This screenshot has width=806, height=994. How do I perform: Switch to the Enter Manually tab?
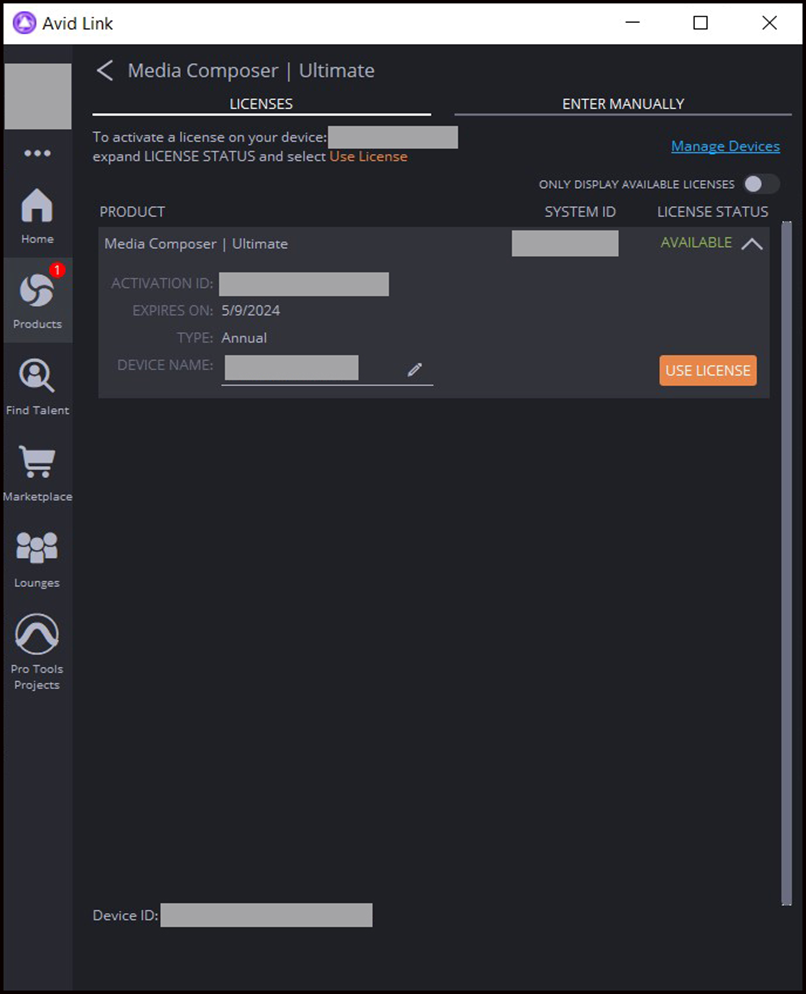tap(623, 104)
